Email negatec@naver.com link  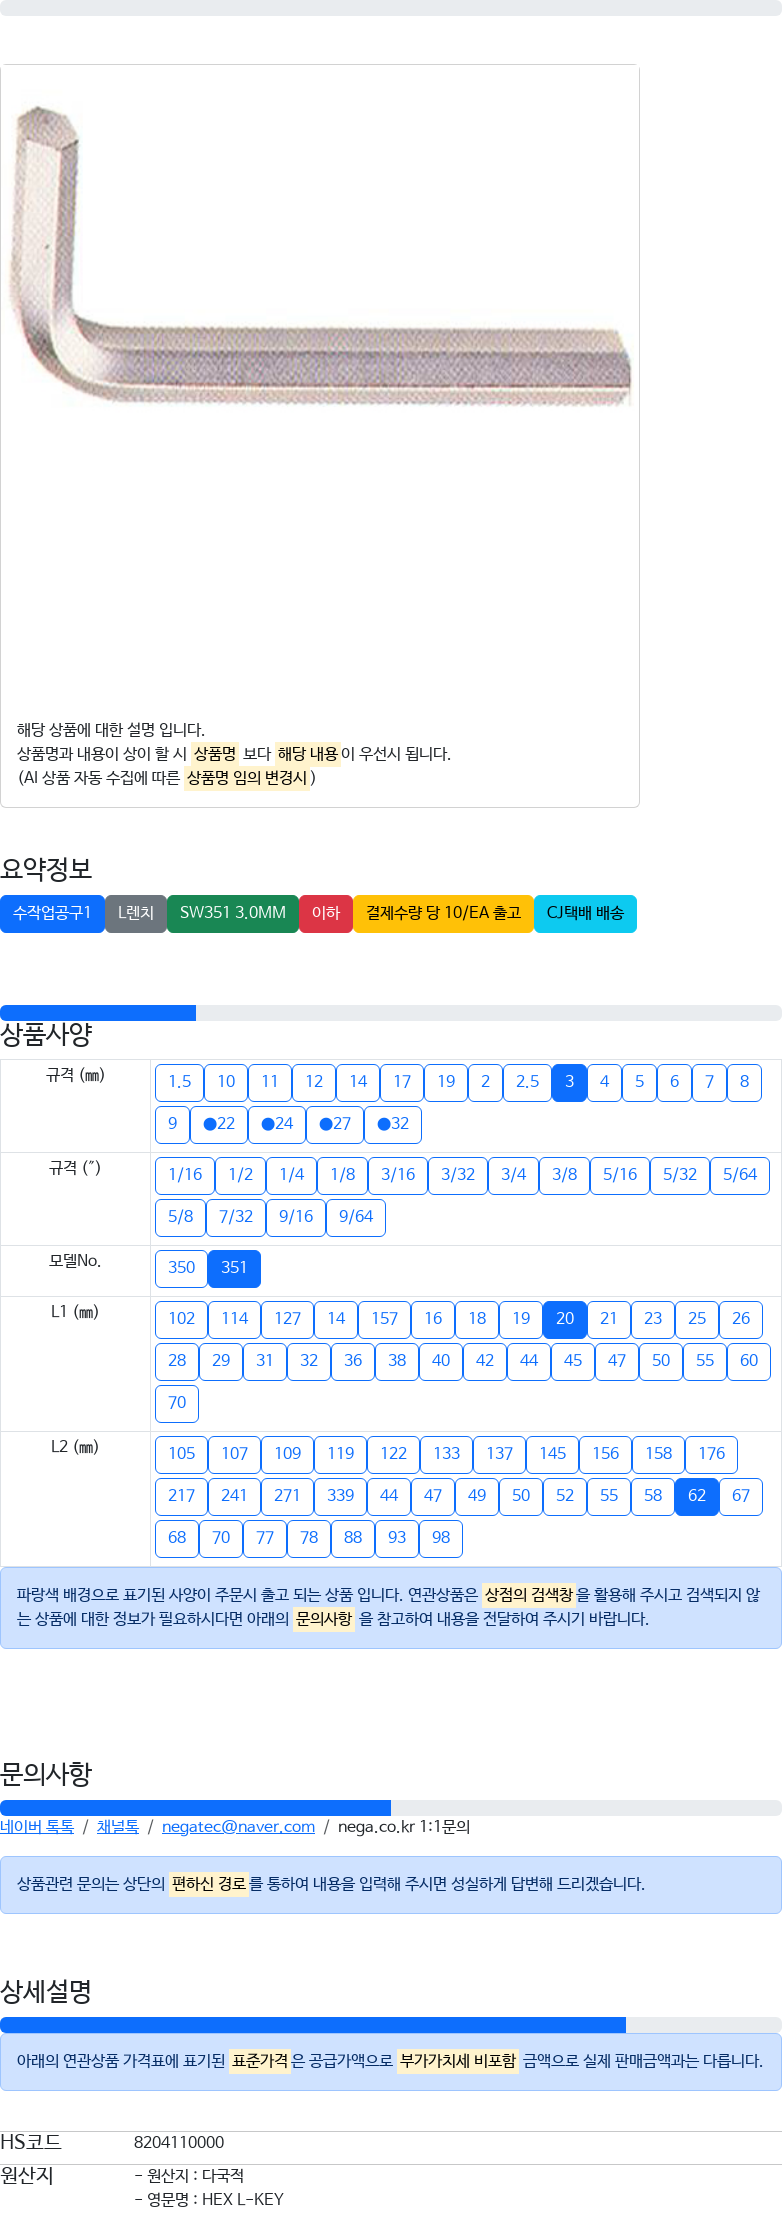coord(238,1827)
